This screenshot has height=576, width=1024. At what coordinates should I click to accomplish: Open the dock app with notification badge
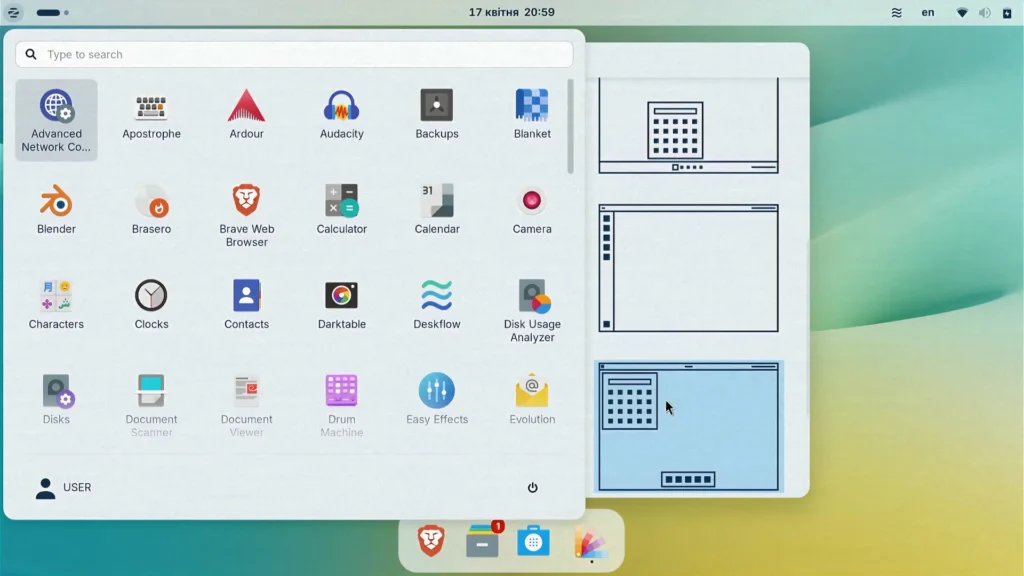point(483,540)
